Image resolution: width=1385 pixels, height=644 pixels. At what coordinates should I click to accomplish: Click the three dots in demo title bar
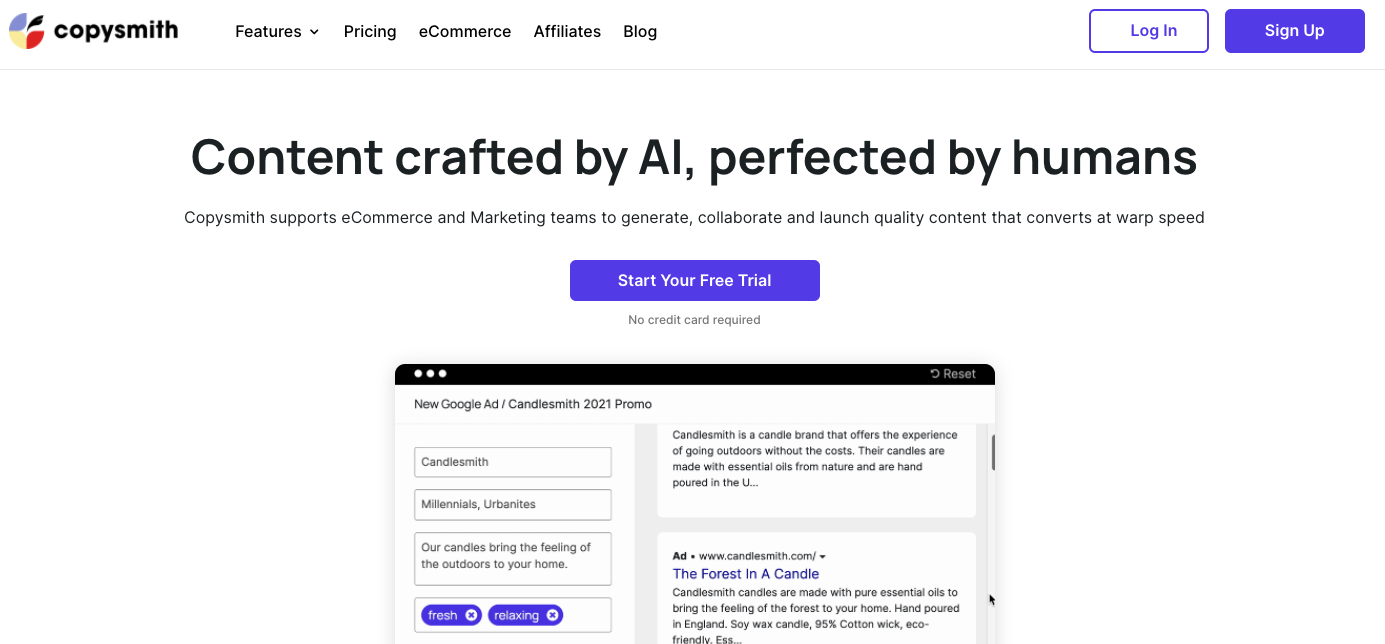click(430, 374)
